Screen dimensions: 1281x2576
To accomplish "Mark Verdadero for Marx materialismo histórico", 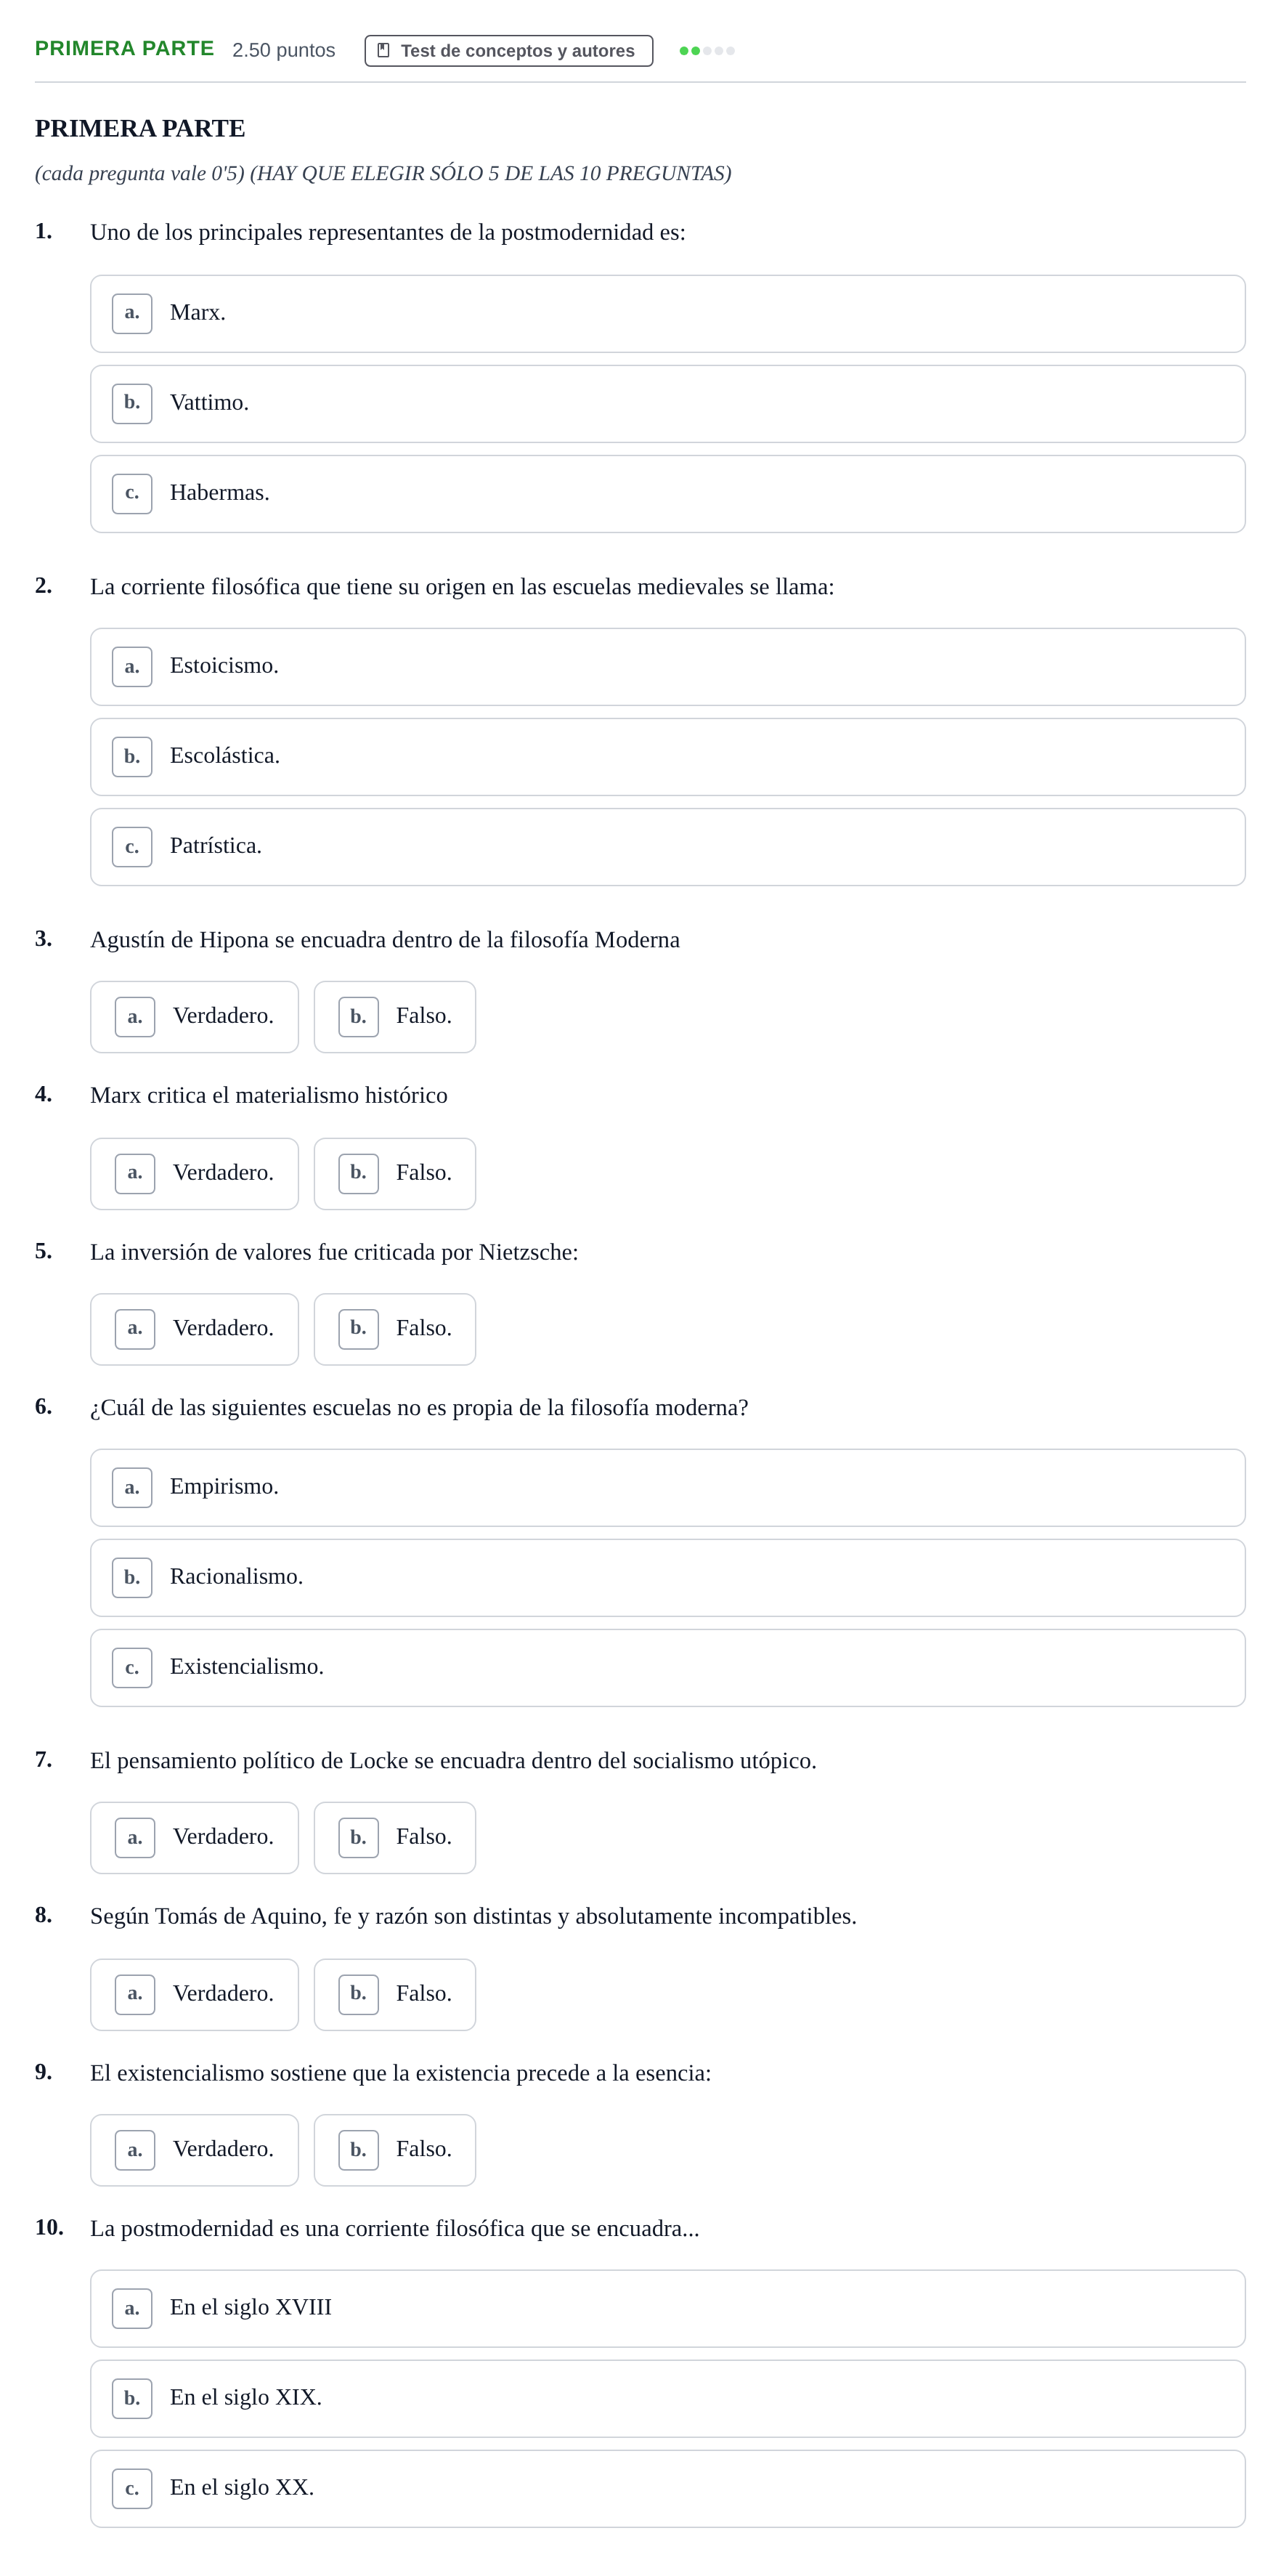I will (x=194, y=1174).
